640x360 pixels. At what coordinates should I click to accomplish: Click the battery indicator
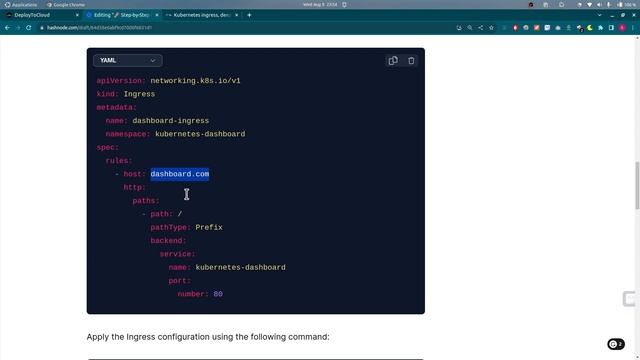coord(627,4)
